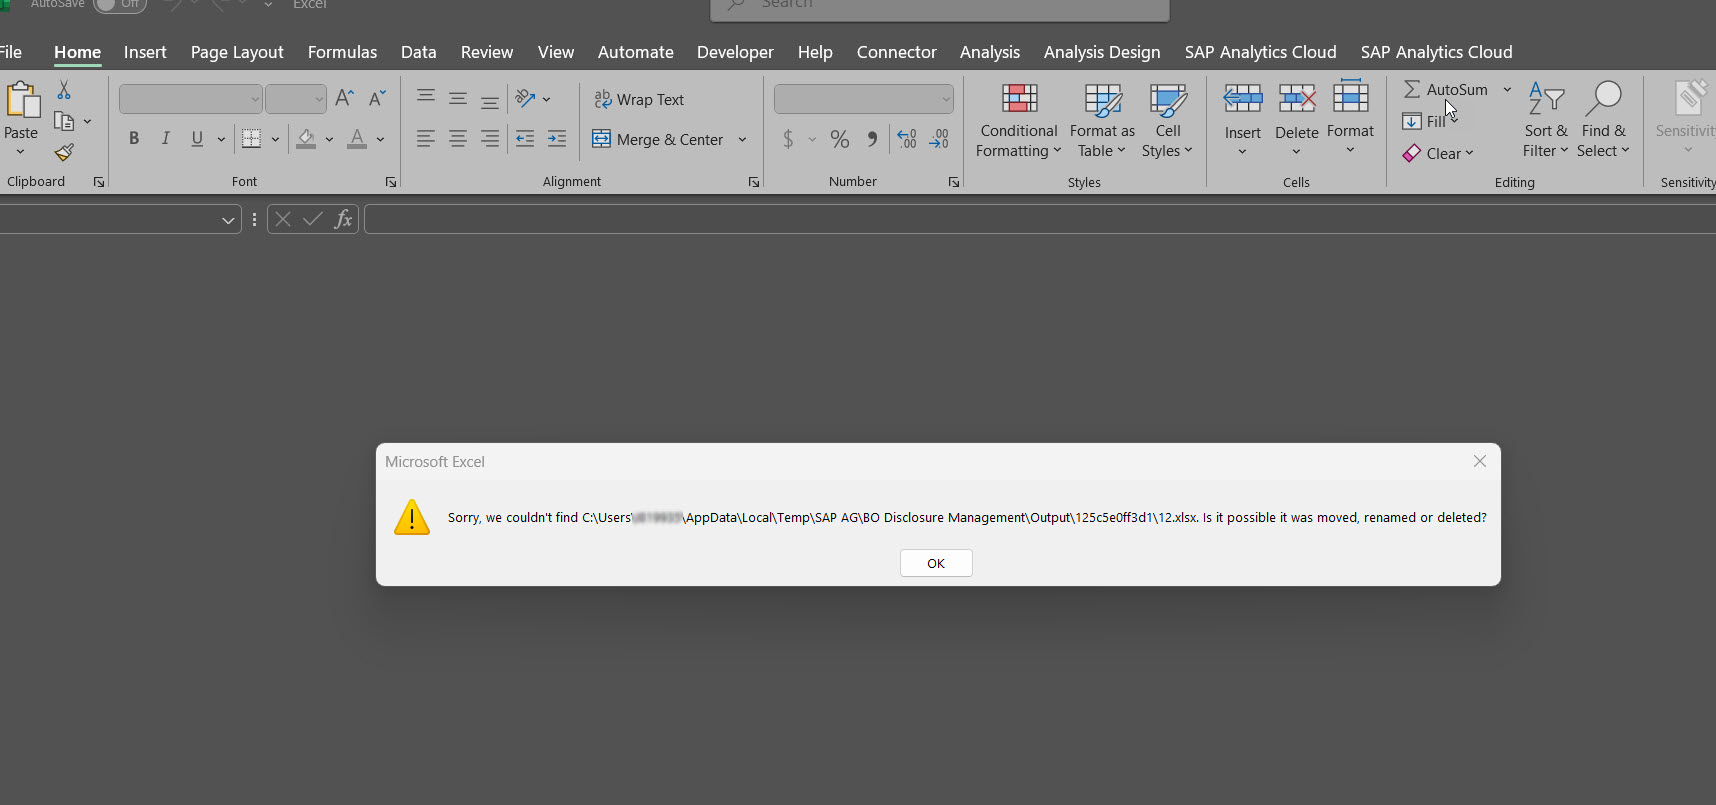Apply font color letter A

(x=356, y=139)
